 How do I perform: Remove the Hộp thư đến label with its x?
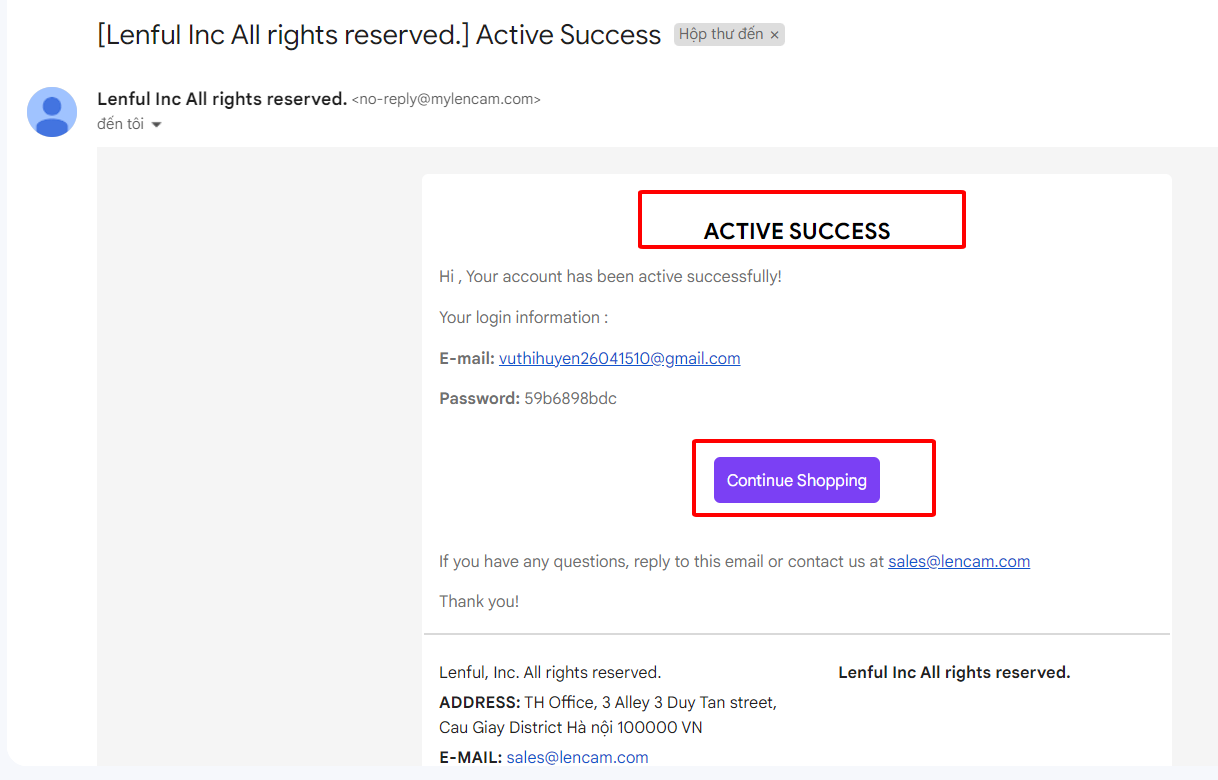774,35
